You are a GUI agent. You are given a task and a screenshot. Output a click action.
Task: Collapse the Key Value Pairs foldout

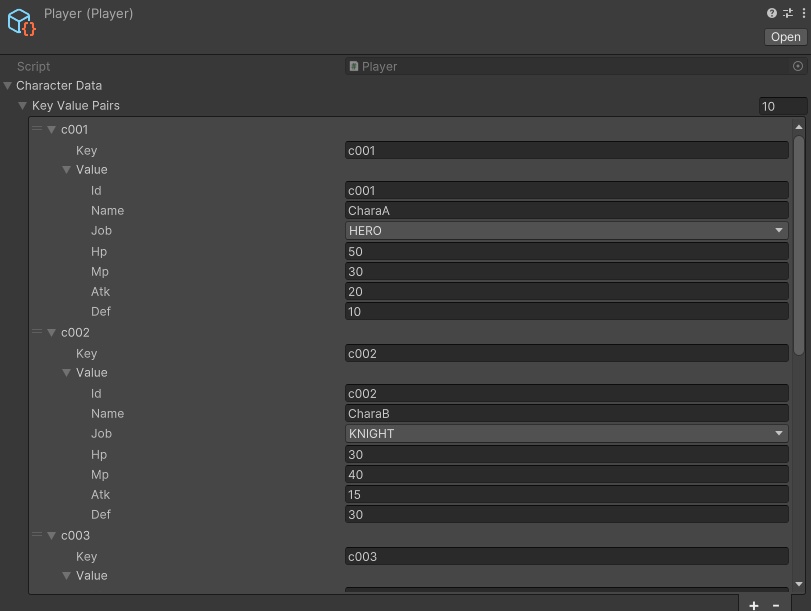22,105
